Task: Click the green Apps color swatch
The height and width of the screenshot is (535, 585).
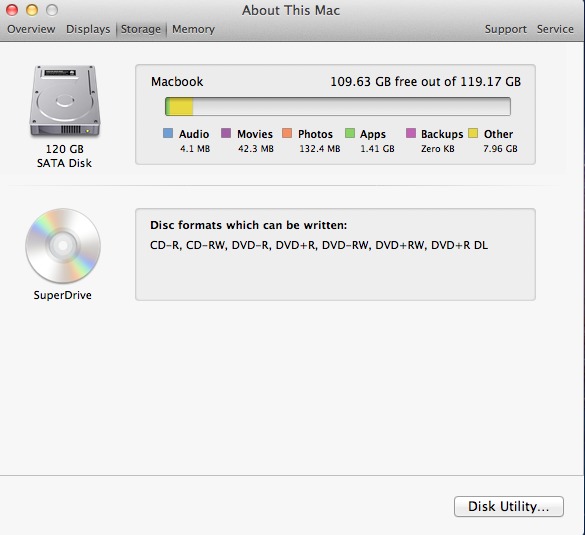Action: (350, 133)
